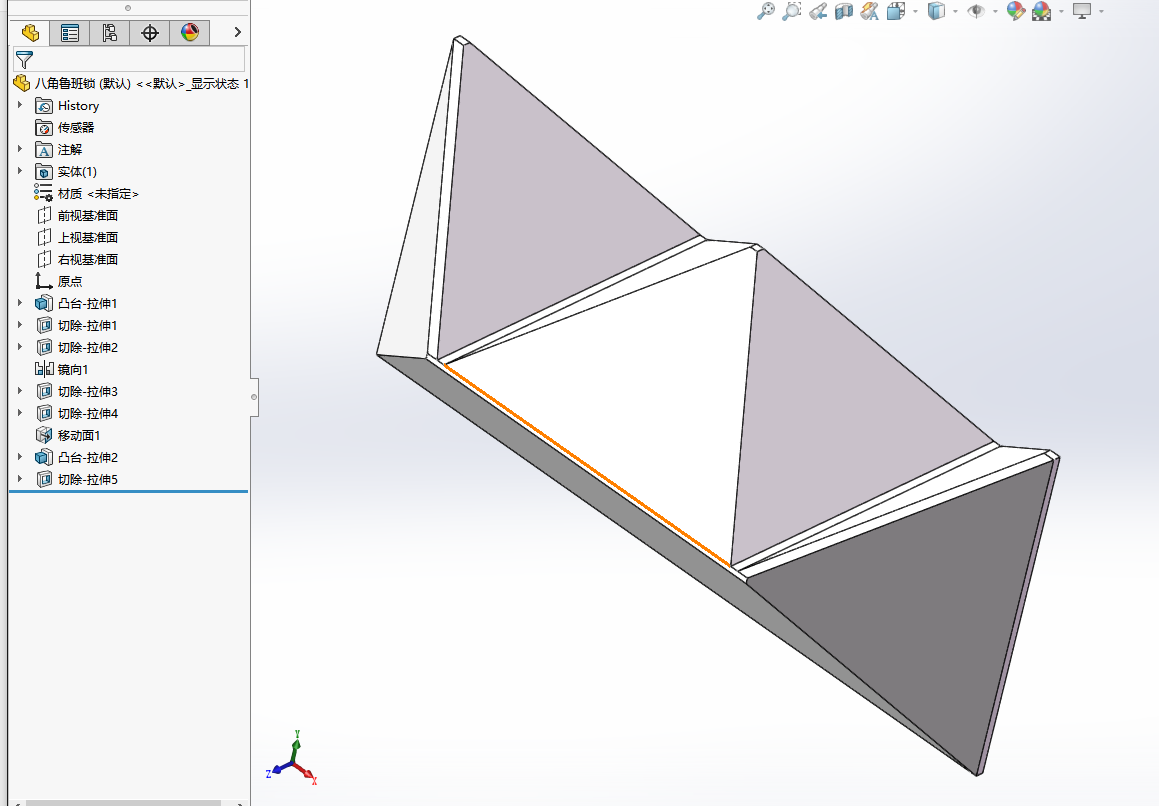Click the filter search input field
This screenshot has width=1159, height=806.
tap(140, 60)
